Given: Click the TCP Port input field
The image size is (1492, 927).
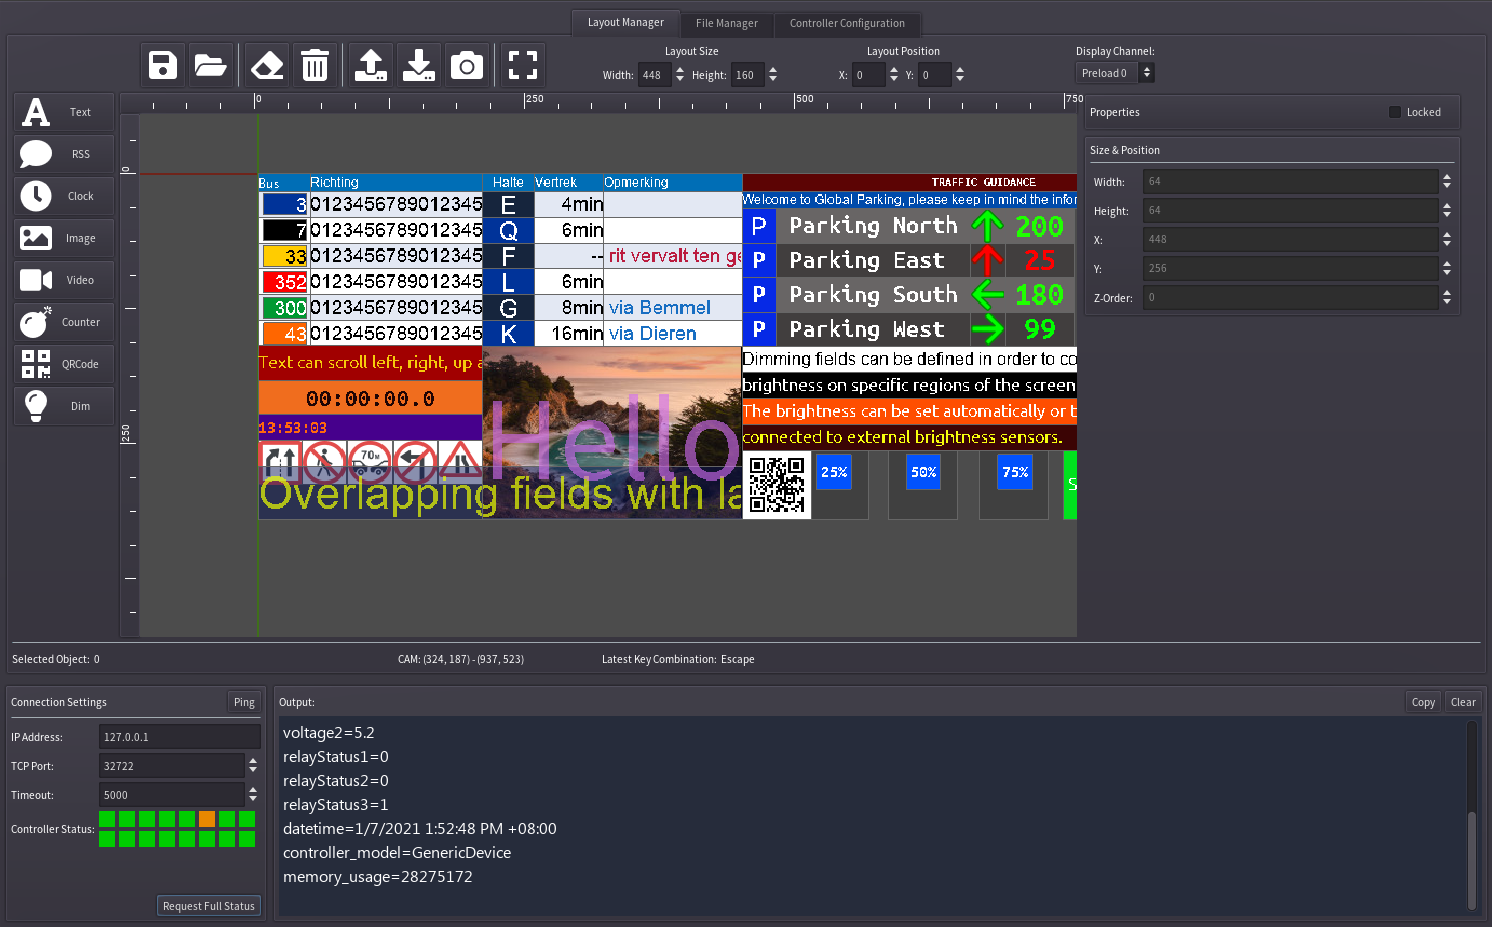Looking at the screenshot, I should [x=172, y=766].
